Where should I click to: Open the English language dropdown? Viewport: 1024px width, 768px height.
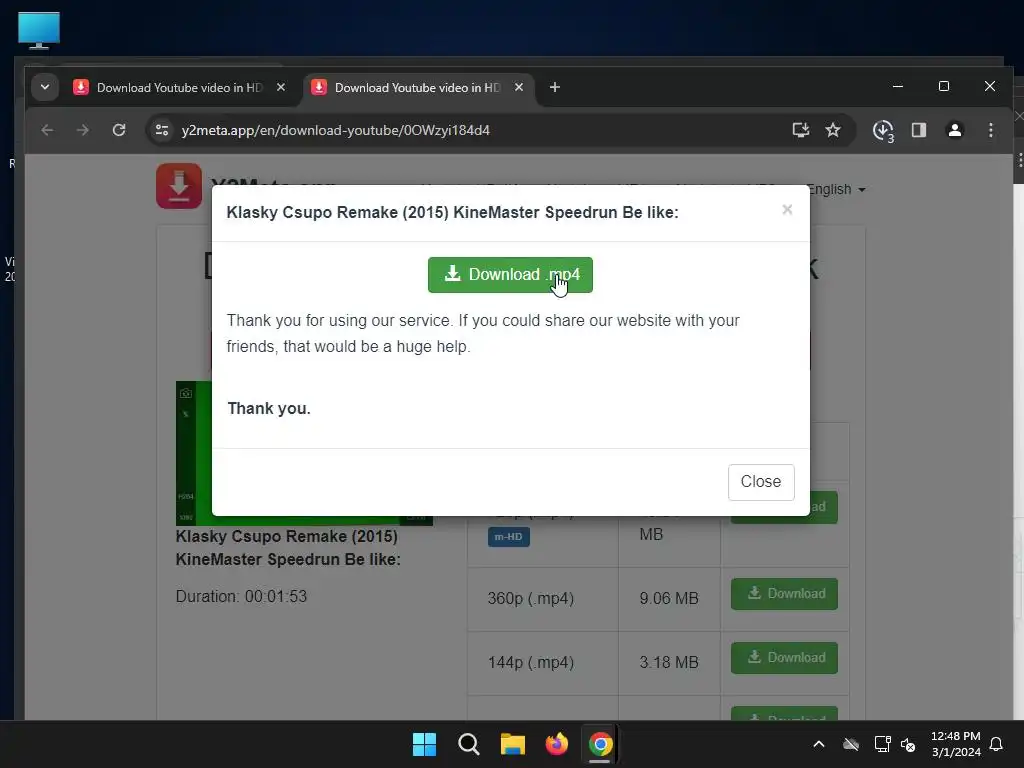(x=836, y=189)
